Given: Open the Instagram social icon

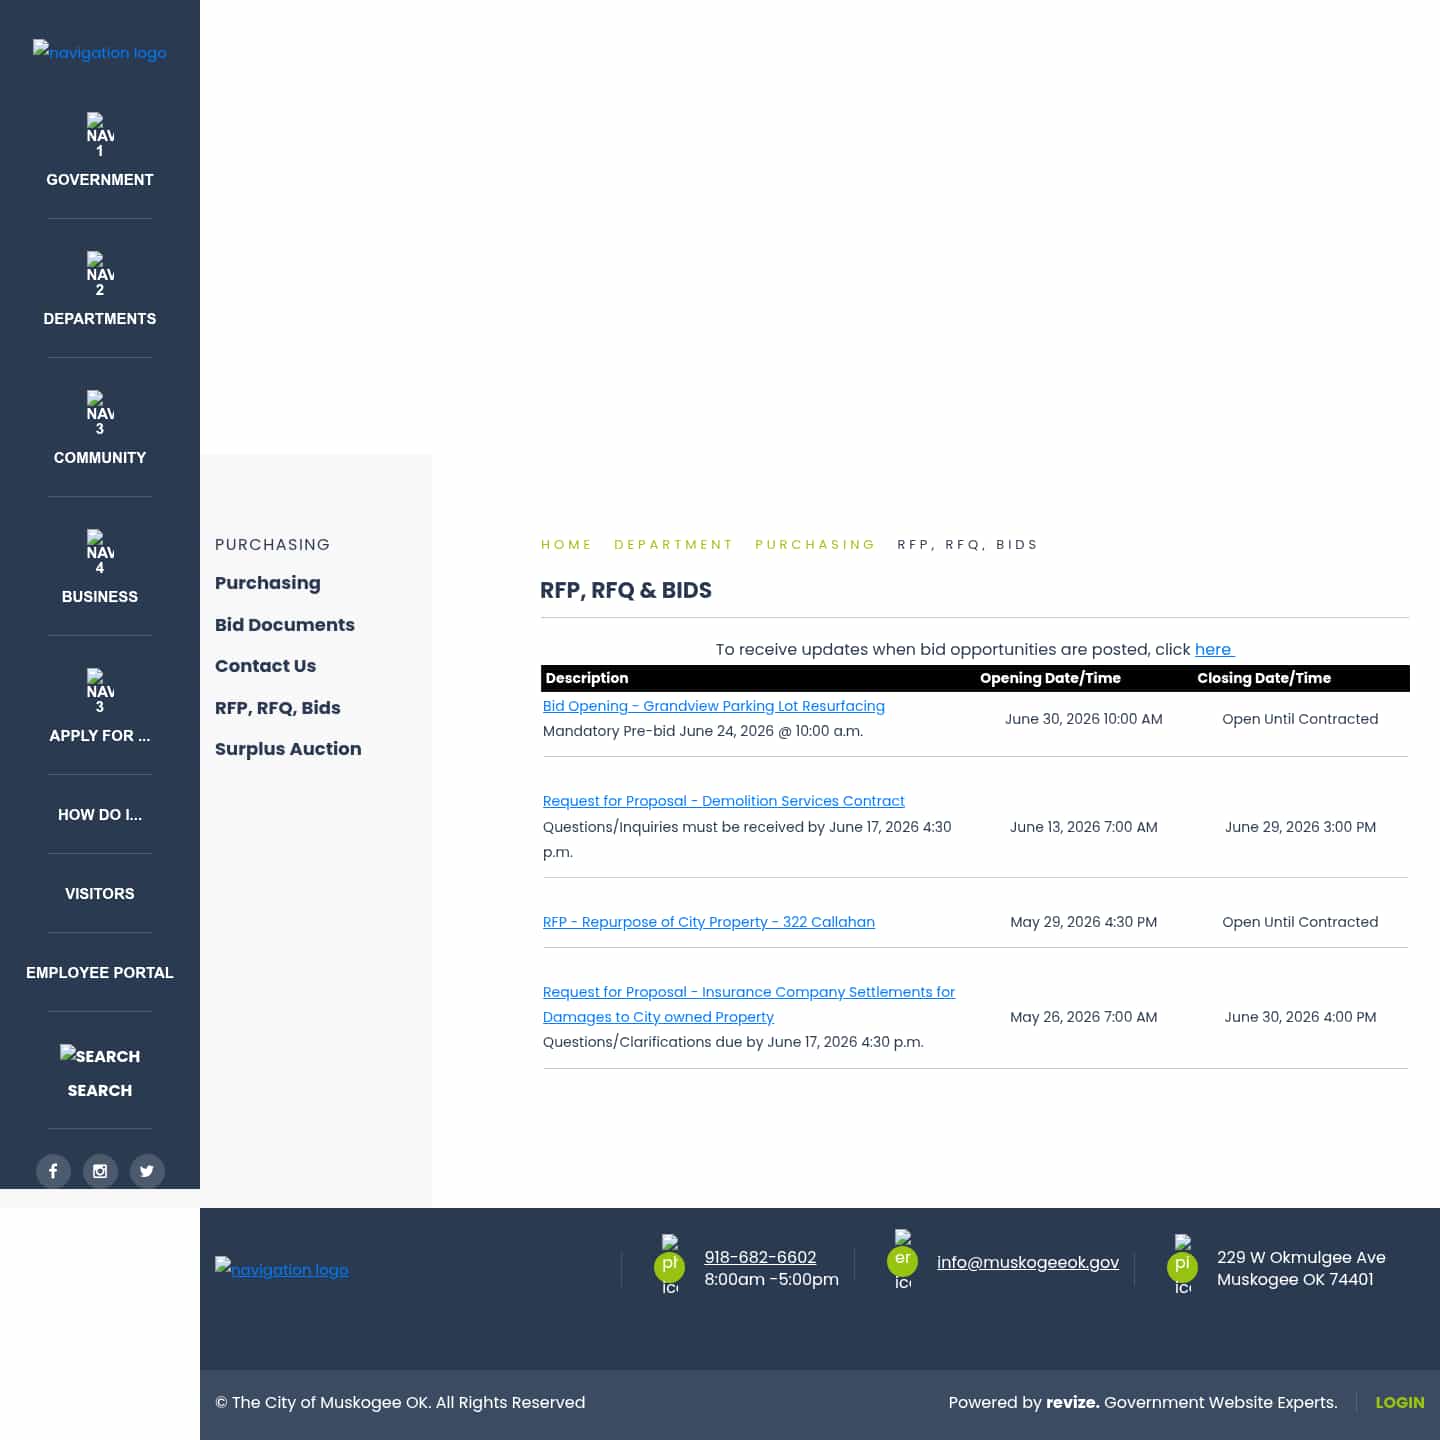Looking at the screenshot, I should (x=100, y=1171).
